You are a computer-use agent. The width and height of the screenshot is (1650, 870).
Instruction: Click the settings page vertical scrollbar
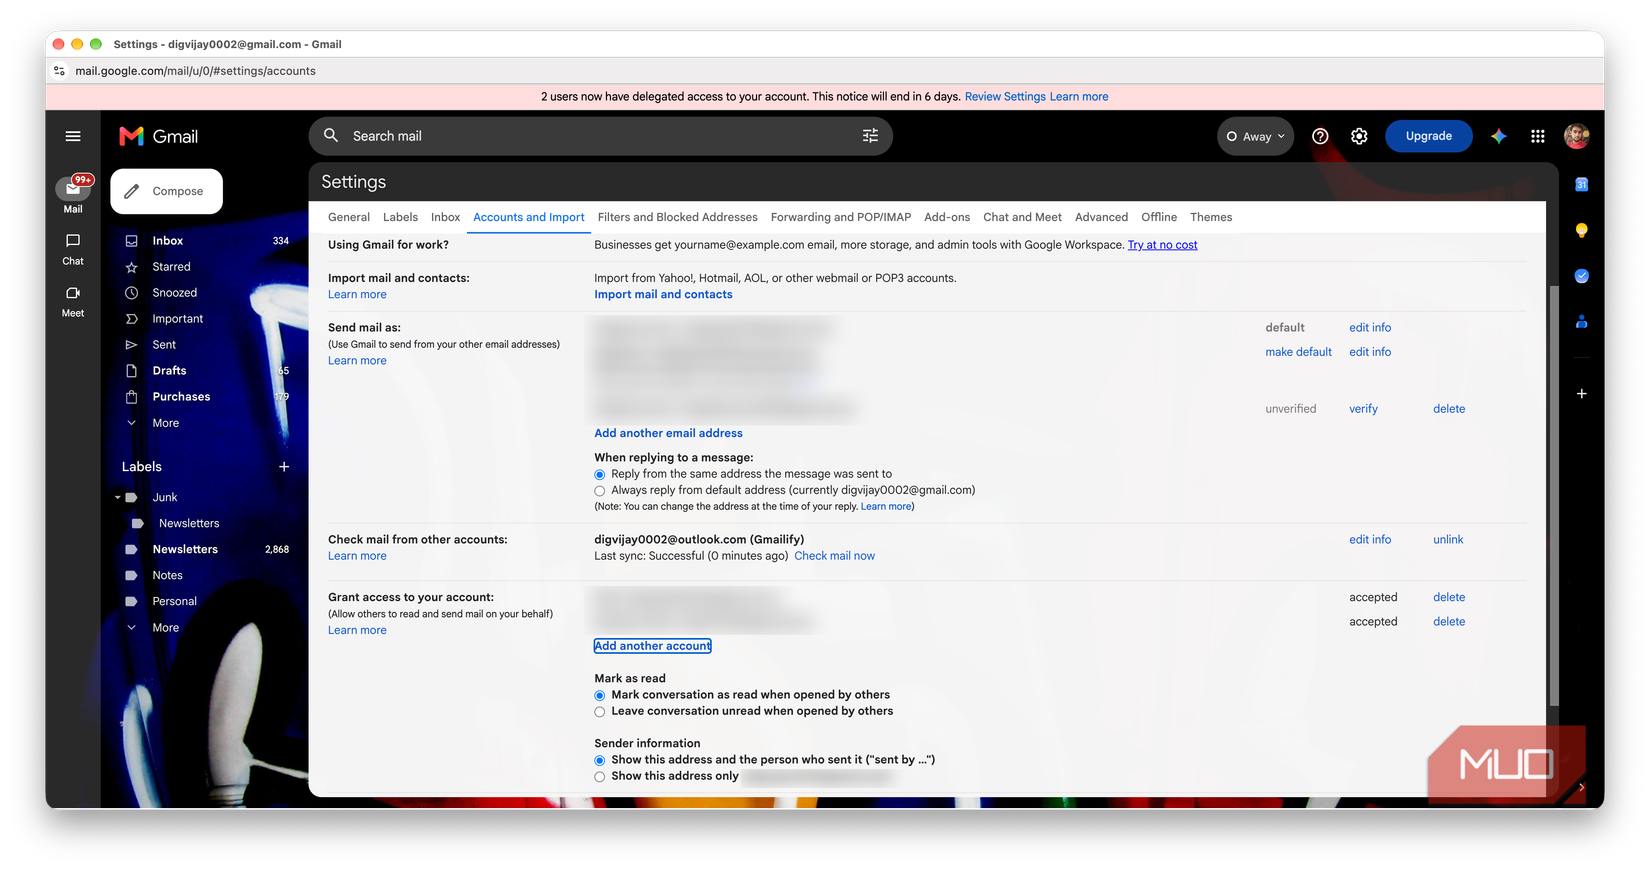pyautogui.click(x=1553, y=495)
